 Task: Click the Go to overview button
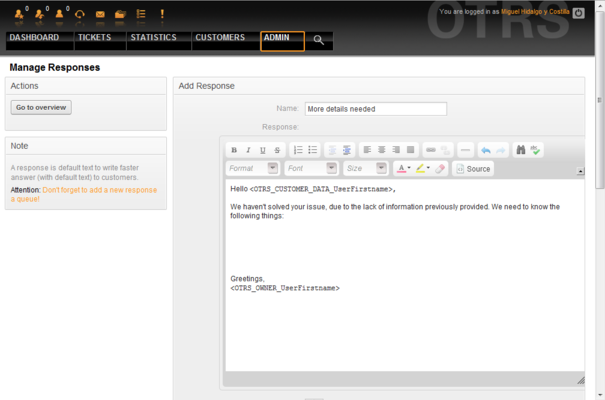coord(41,108)
